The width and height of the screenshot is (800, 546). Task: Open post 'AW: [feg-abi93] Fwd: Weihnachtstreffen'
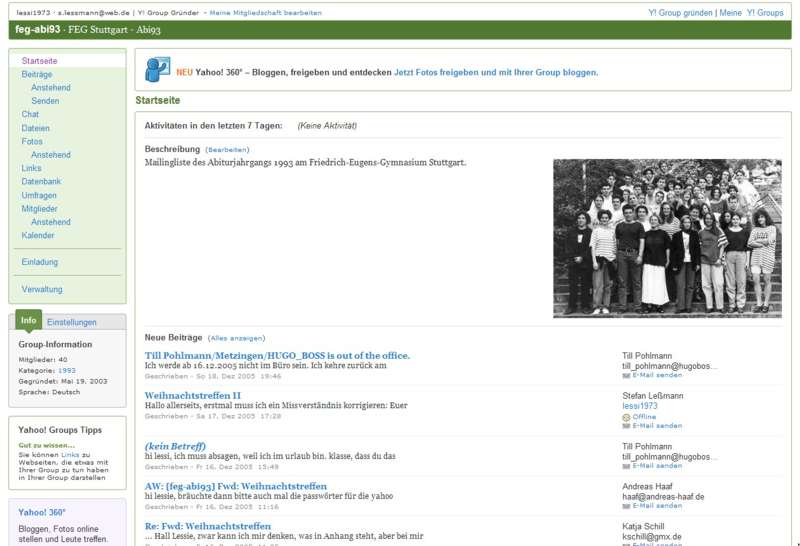[236, 486]
